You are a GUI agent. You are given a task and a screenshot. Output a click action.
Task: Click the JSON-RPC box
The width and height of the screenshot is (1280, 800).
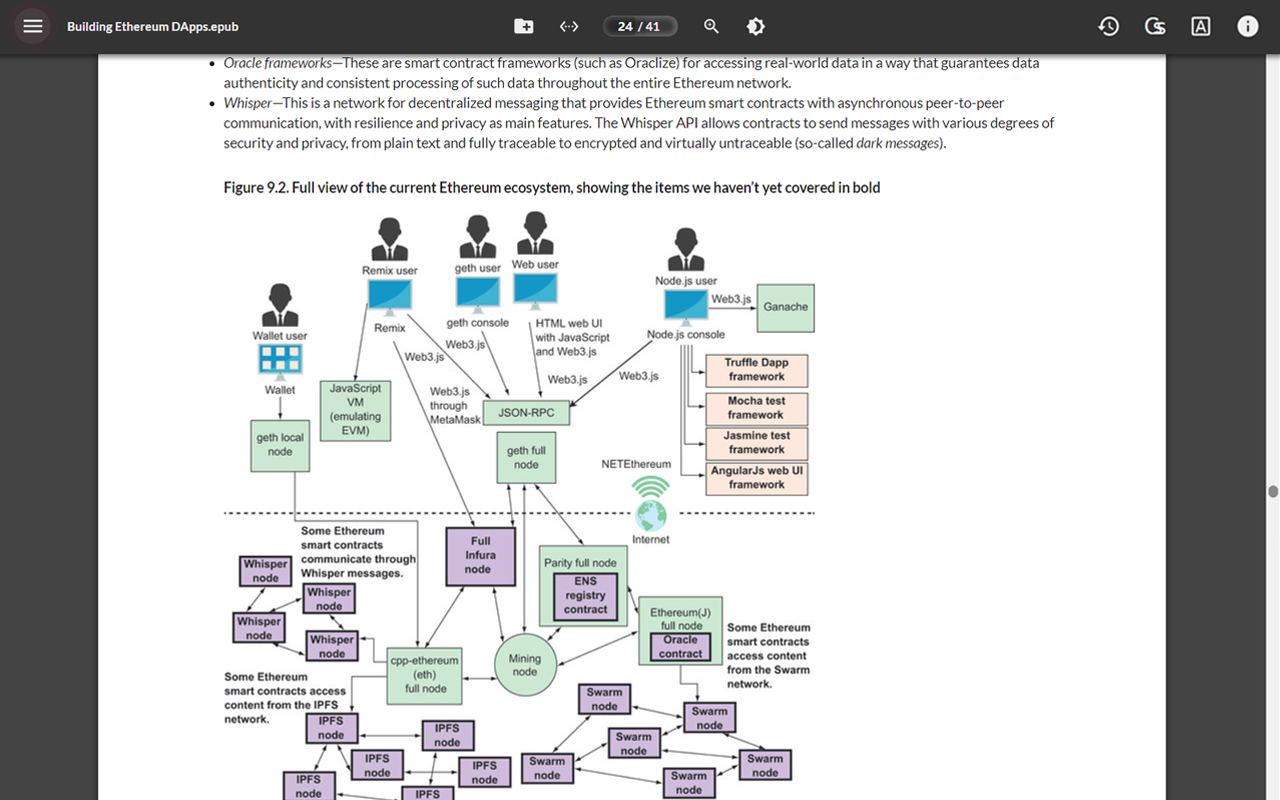tap(526, 412)
